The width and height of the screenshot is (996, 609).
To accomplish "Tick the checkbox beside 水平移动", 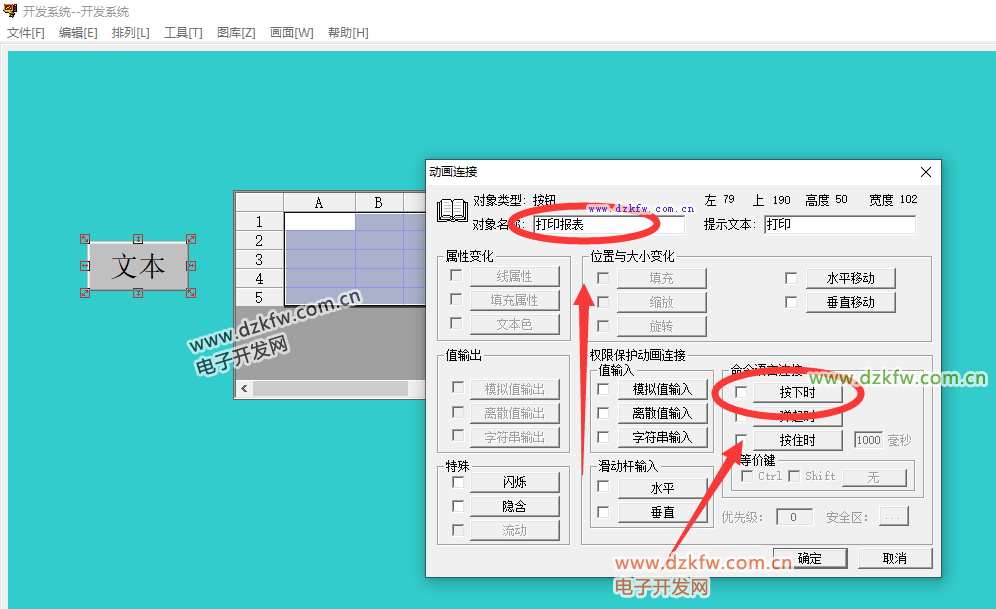I will [791, 278].
